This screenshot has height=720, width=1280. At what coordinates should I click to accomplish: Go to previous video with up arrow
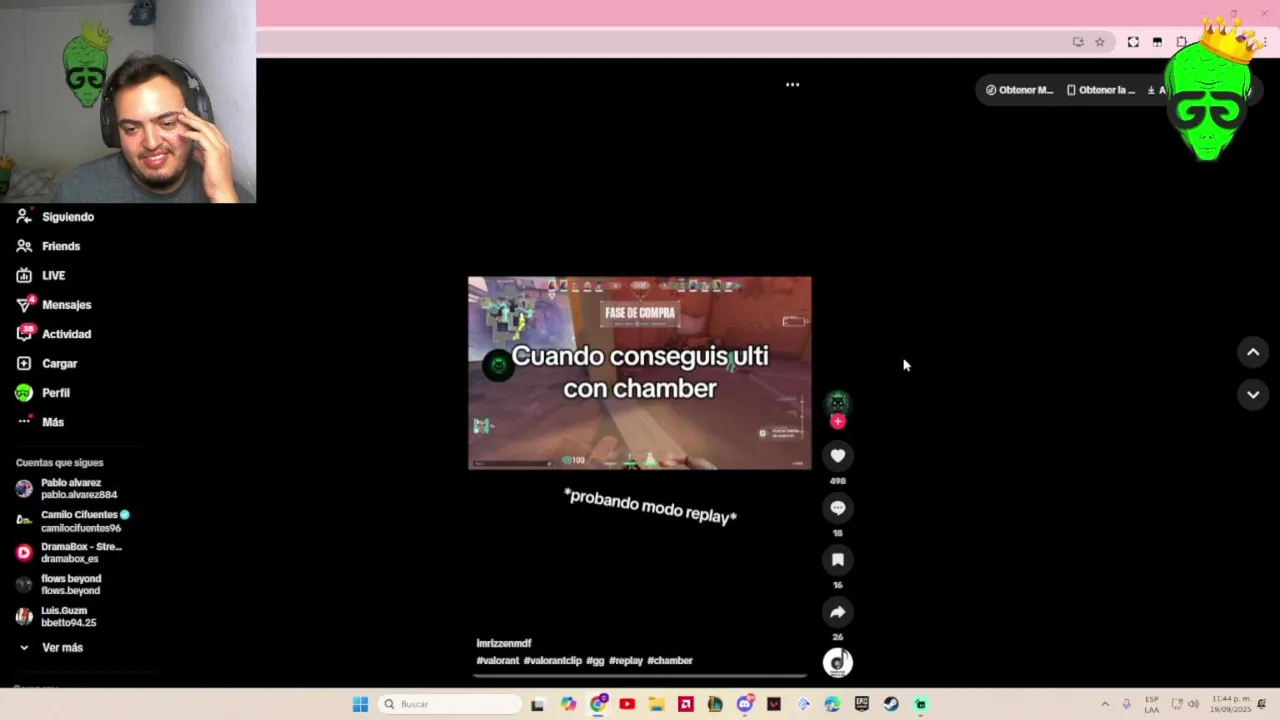[1253, 352]
